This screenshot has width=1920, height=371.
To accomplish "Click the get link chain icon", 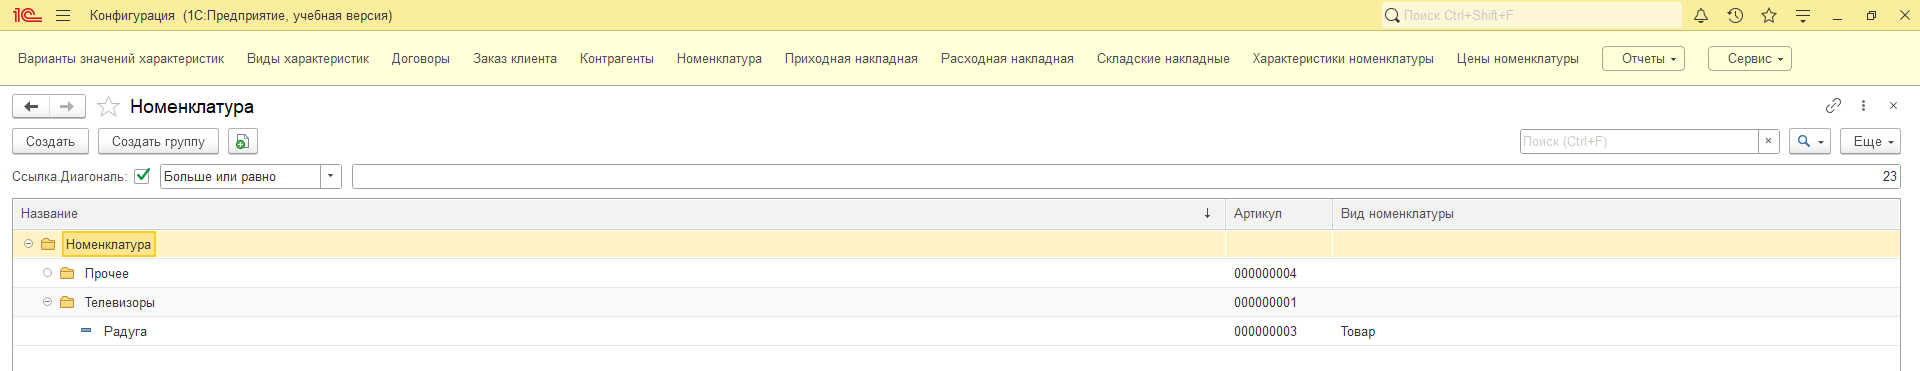I will click(x=1833, y=105).
